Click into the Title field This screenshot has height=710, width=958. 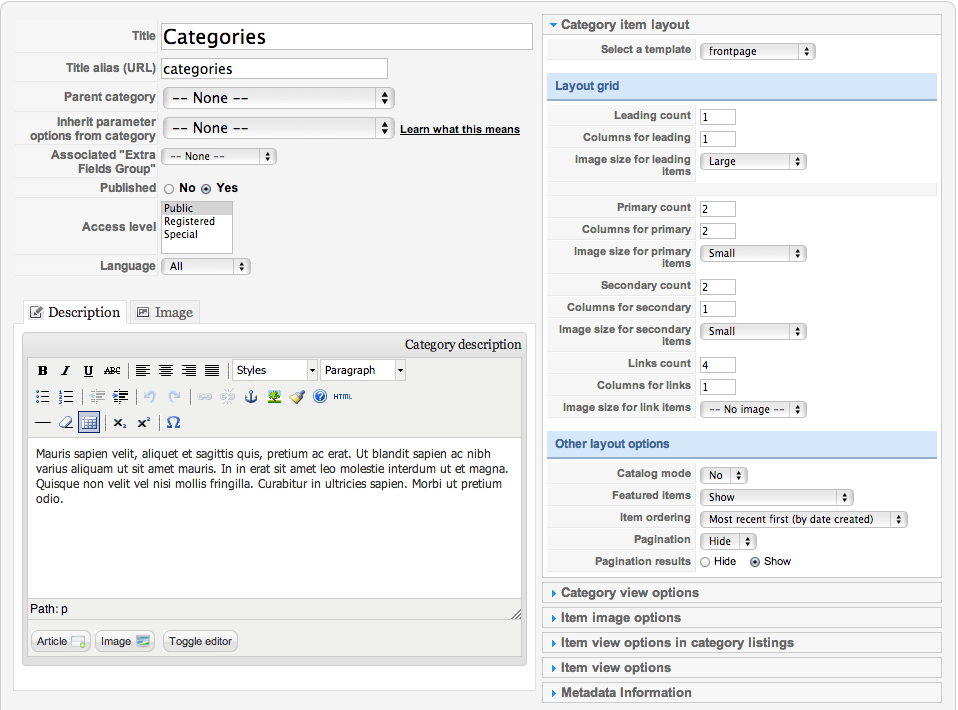coord(347,37)
